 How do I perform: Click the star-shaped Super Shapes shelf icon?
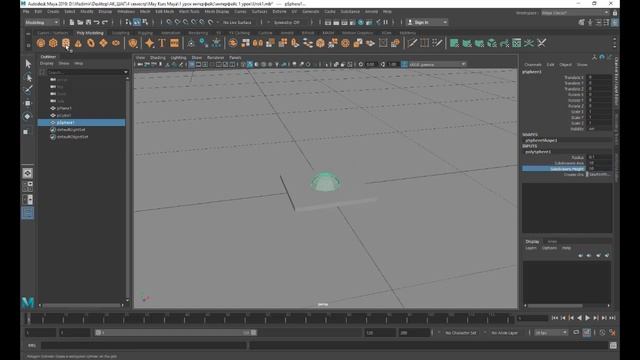tap(149, 43)
